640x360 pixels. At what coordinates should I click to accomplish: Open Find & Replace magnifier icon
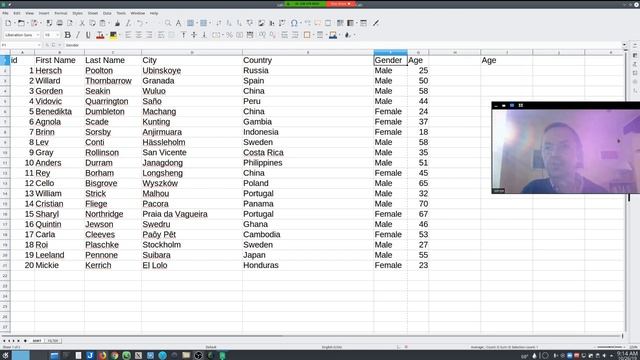pyautogui.click(x=168, y=23)
